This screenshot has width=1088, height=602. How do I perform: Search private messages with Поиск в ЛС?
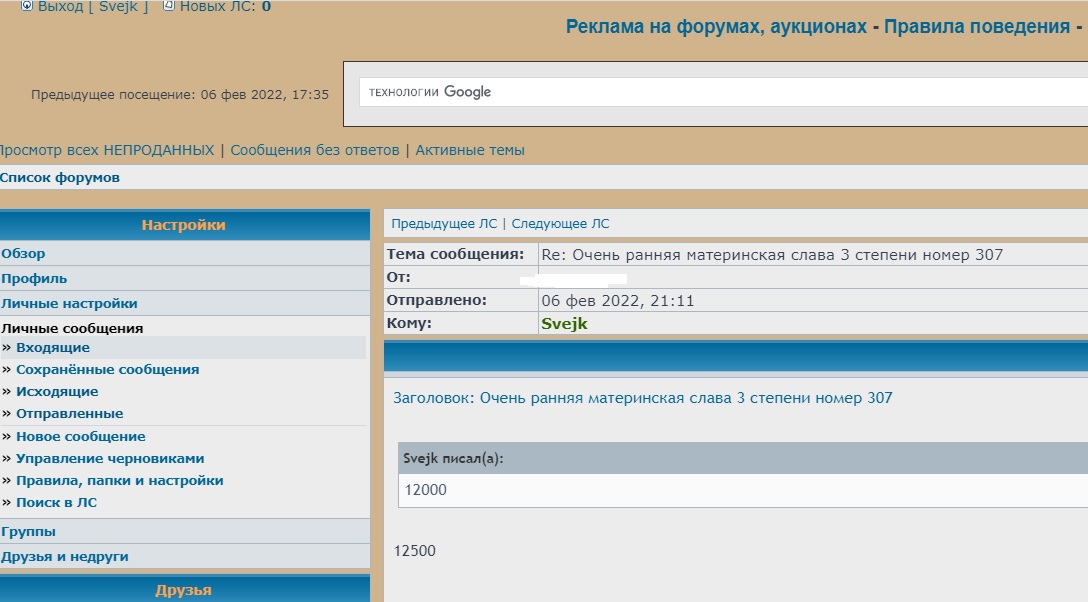56,502
